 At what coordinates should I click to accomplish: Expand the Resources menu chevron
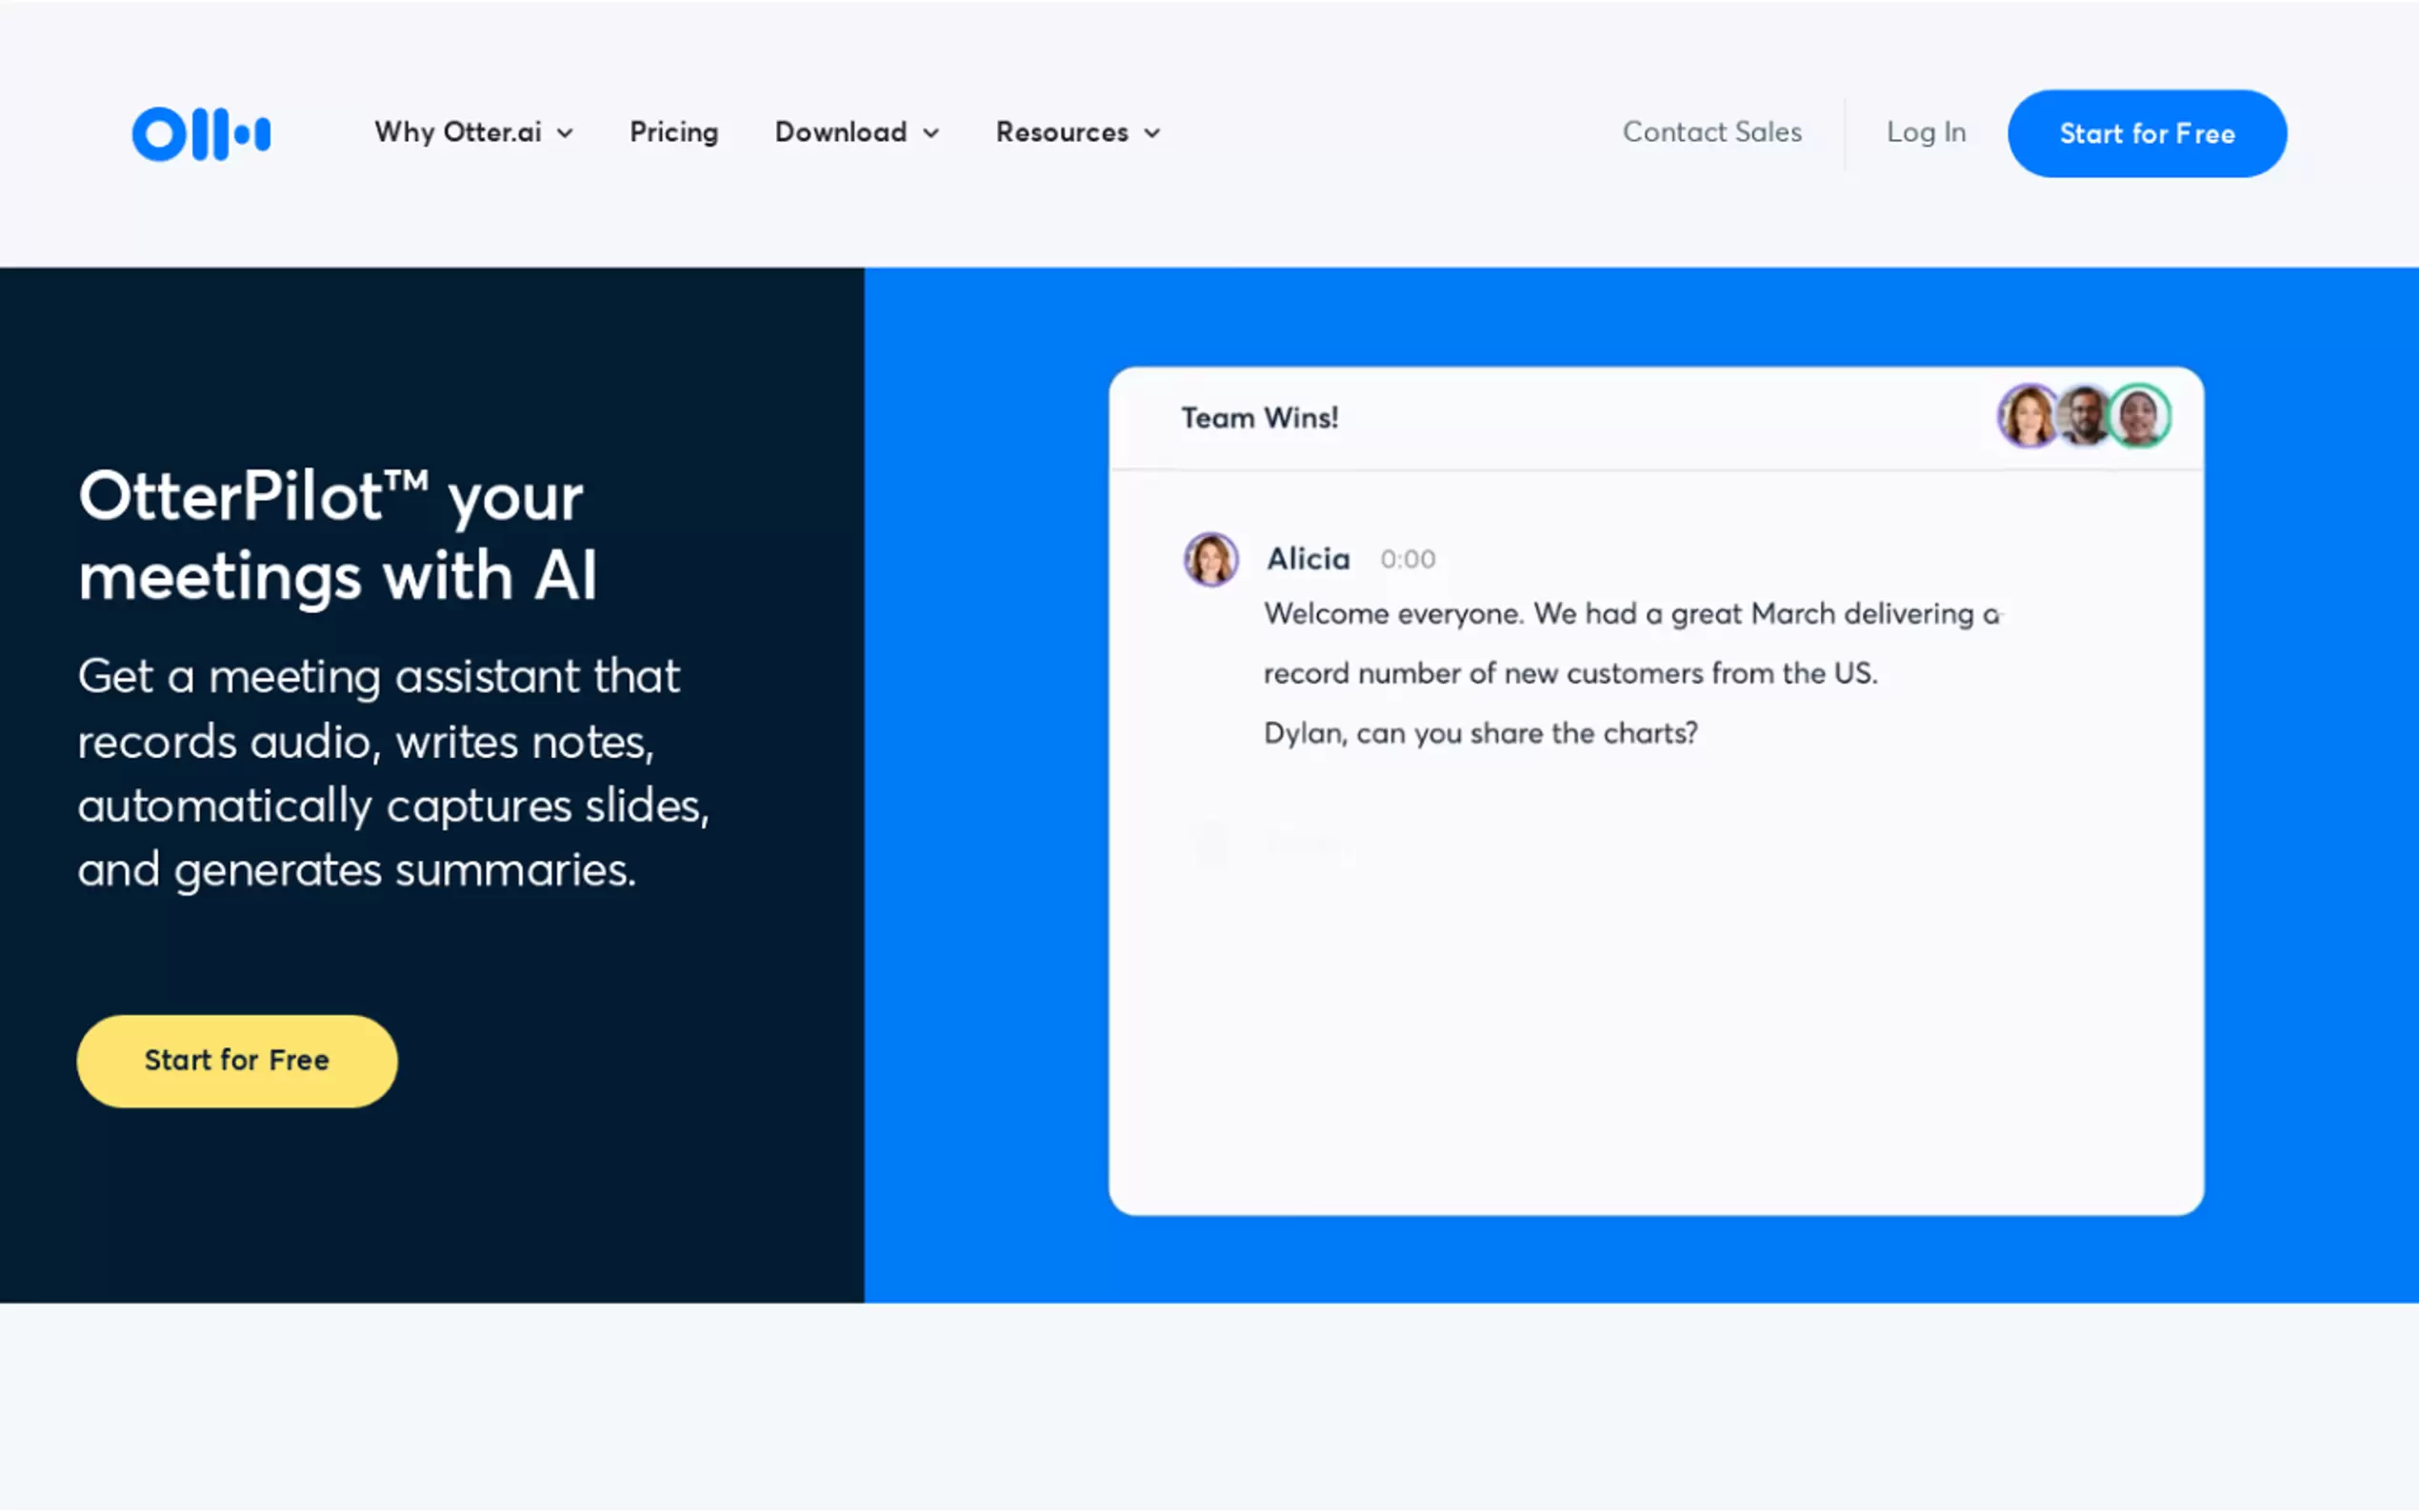[1152, 133]
